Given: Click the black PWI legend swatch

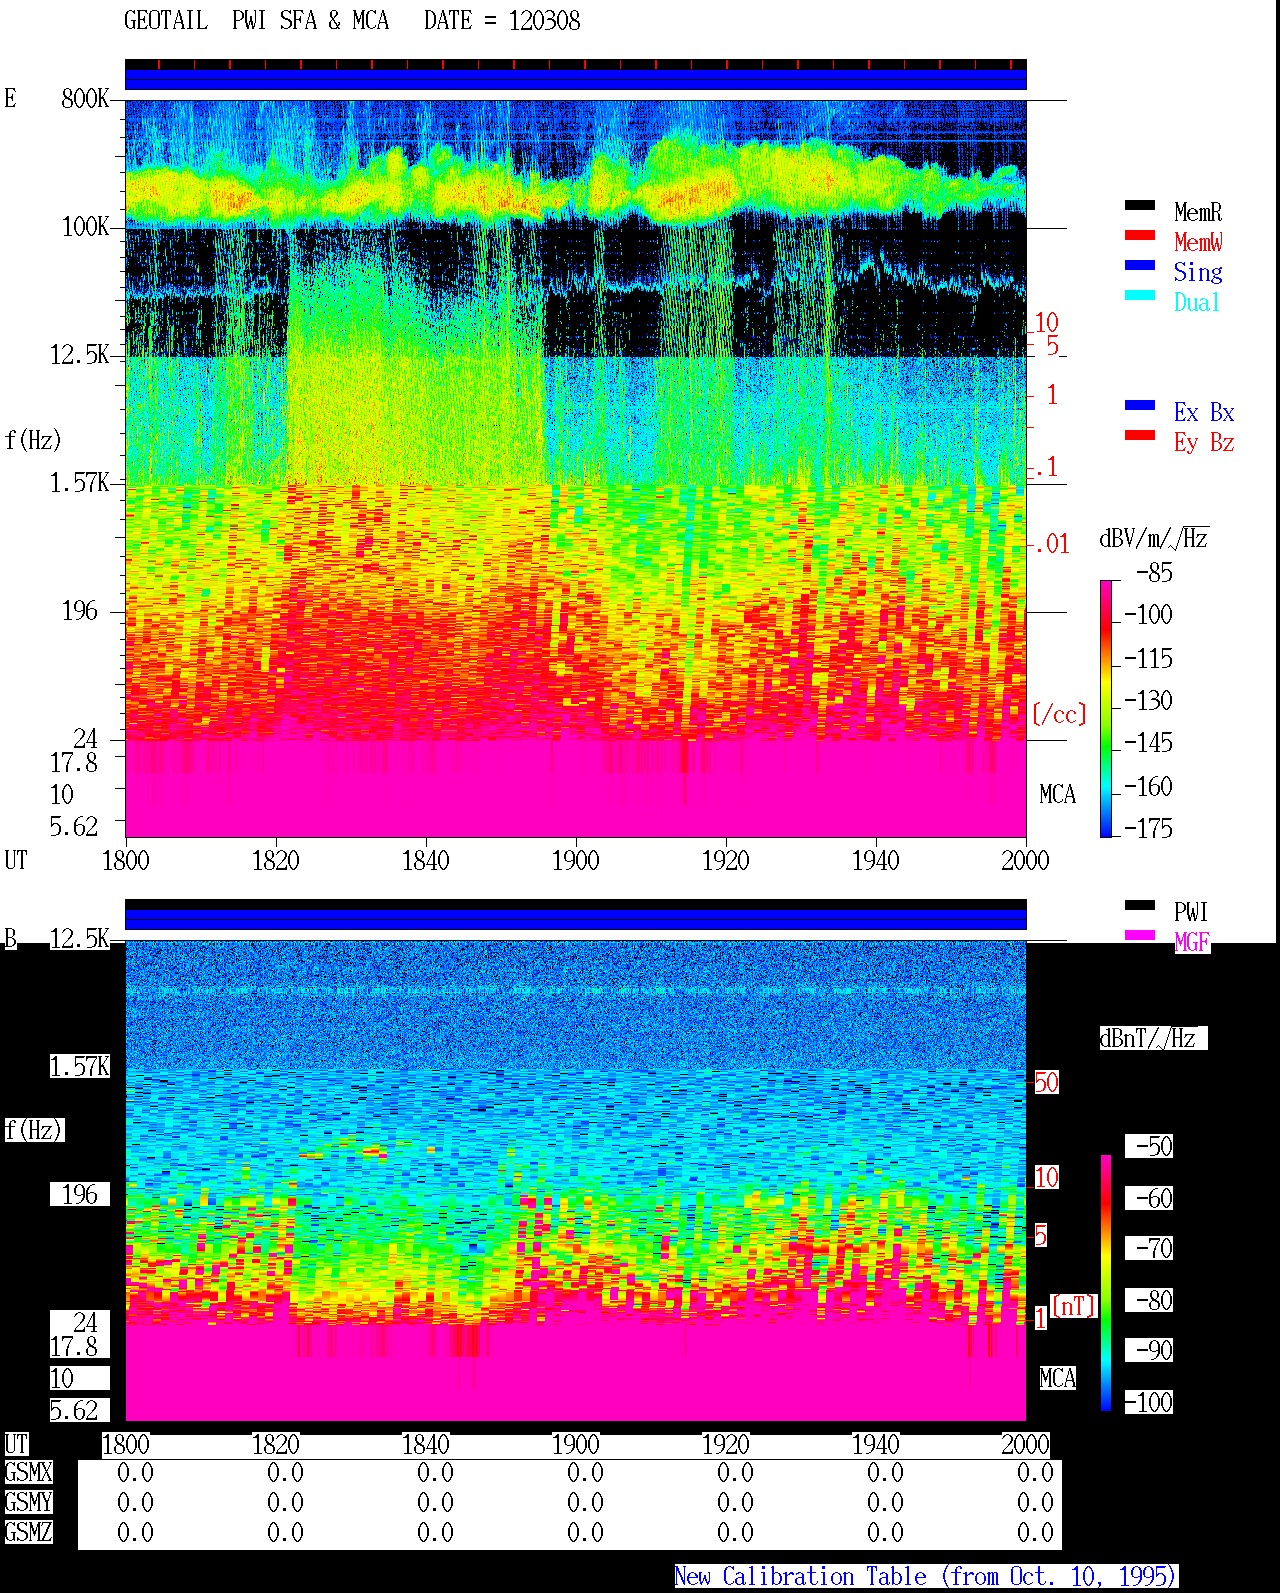Looking at the screenshot, I should (1140, 906).
